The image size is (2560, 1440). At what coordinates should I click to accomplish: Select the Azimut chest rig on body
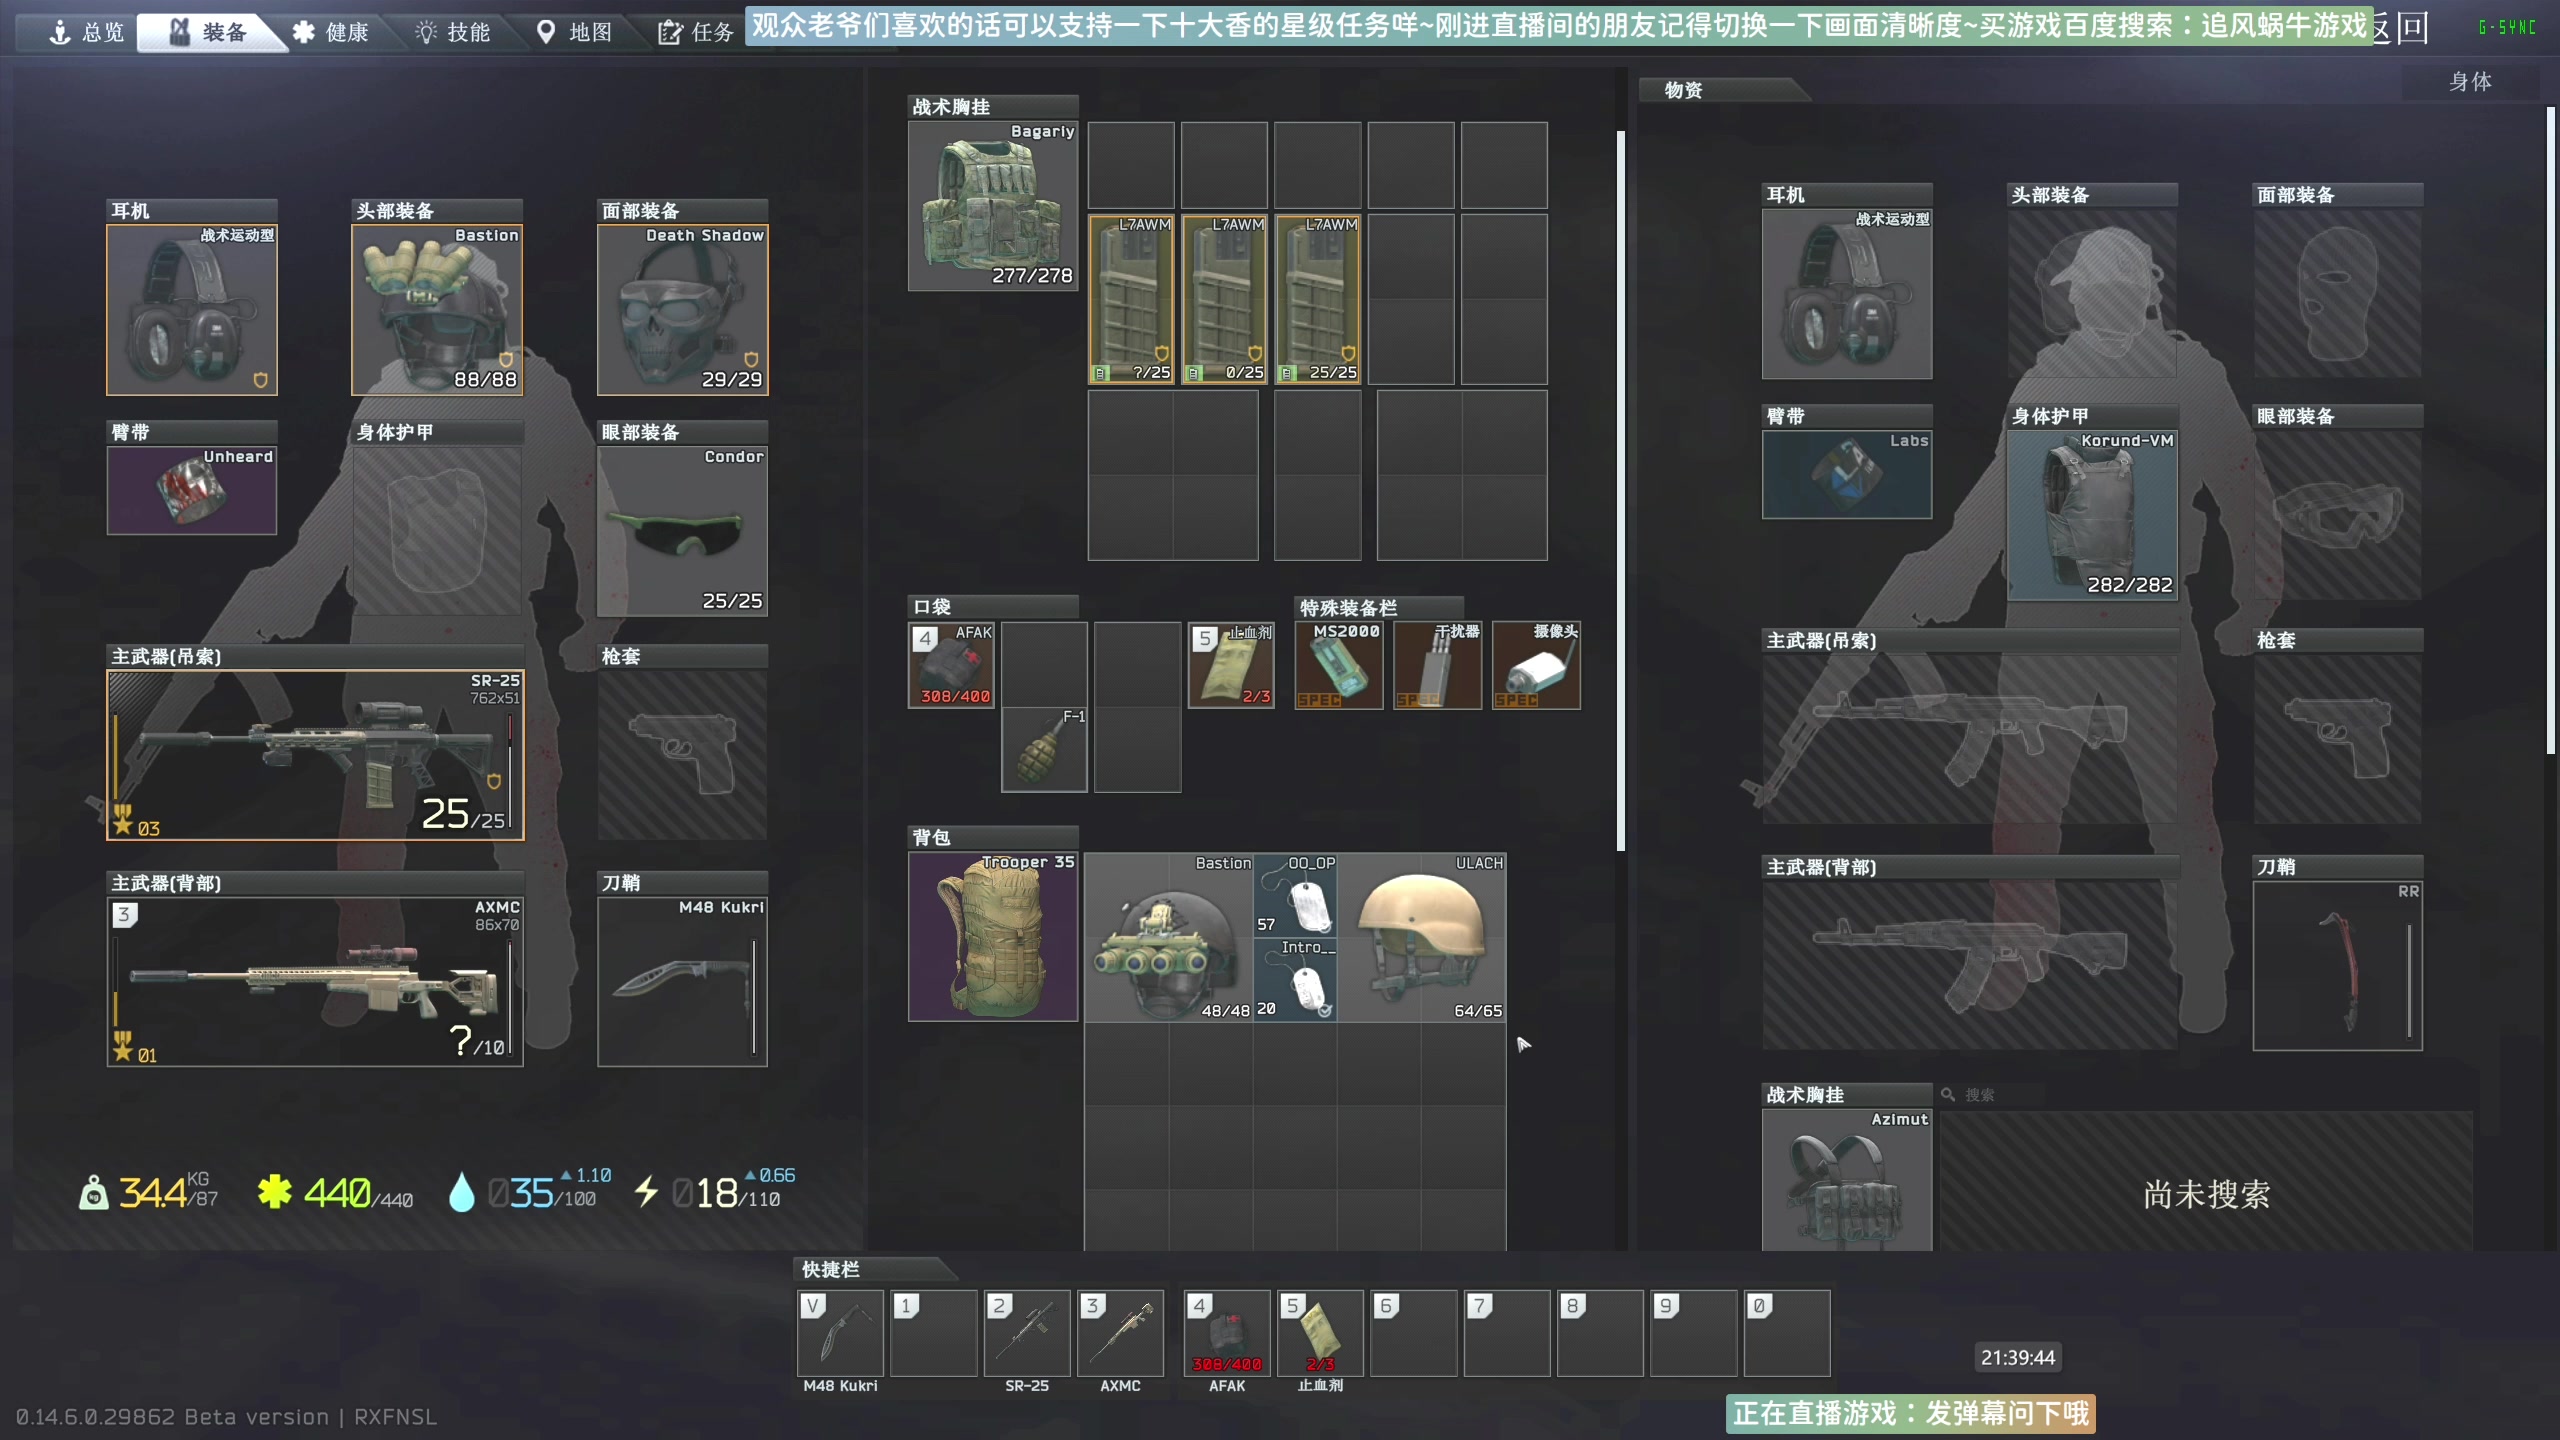click(1847, 1180)
